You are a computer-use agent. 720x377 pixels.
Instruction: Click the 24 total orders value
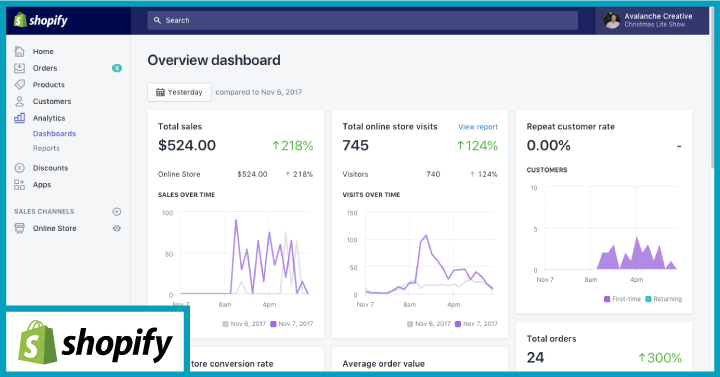click(535, 358)
